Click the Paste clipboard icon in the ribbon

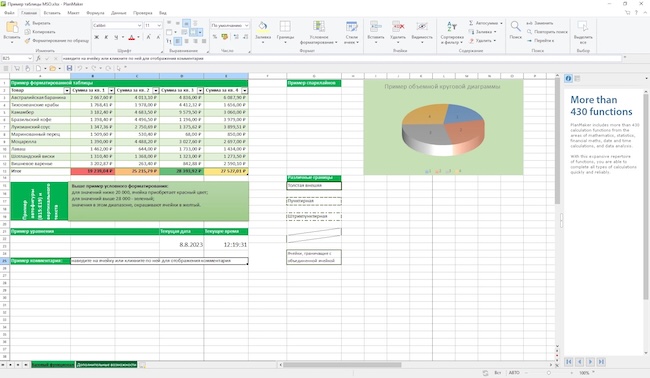(x=12, y=27)
